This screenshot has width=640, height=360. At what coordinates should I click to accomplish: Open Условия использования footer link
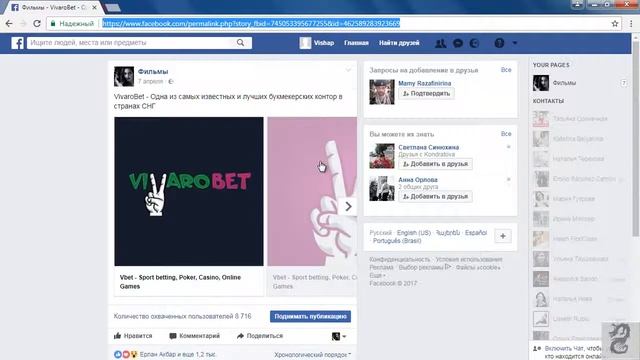pyautogui.click(x=469, y=260)
